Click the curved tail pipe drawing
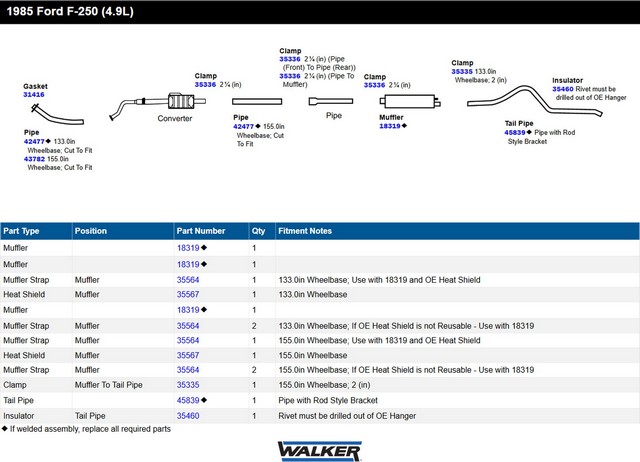 (x=535, y=101)
